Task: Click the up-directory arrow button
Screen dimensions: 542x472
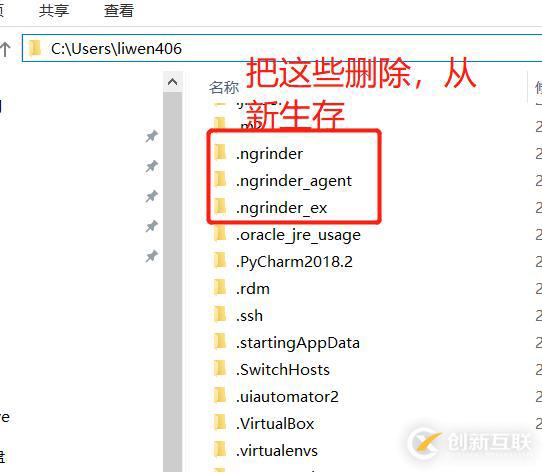Action: coord(5,49)
